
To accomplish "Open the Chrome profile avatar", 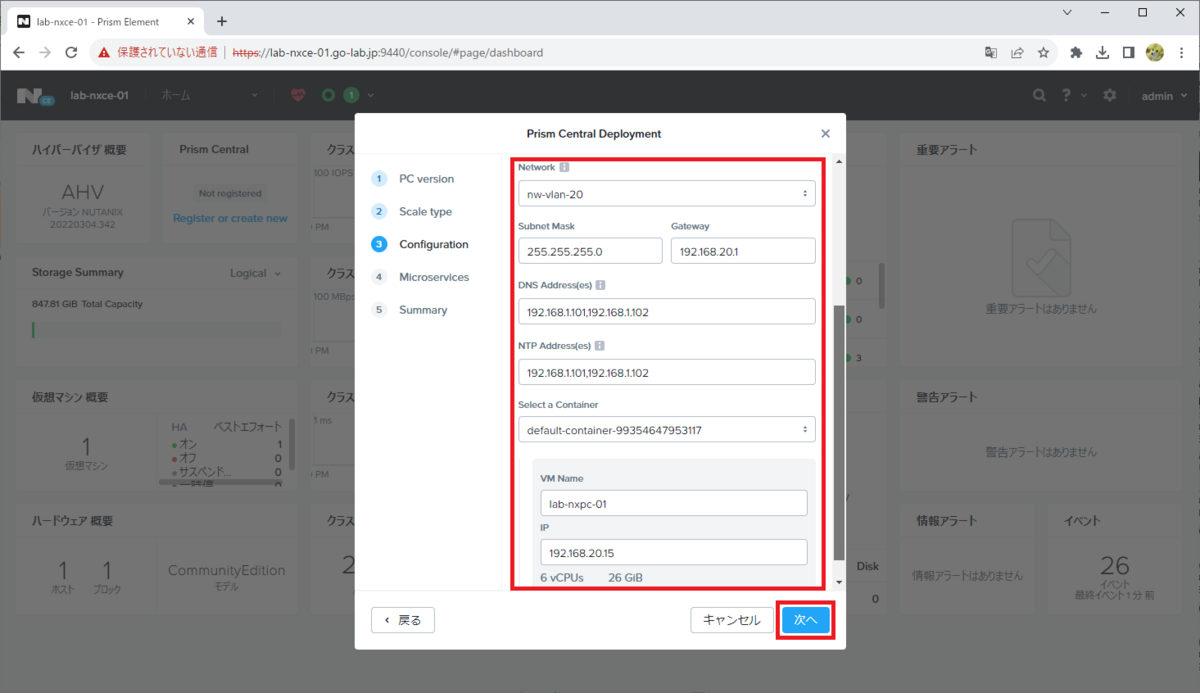I will point(1154,52).
